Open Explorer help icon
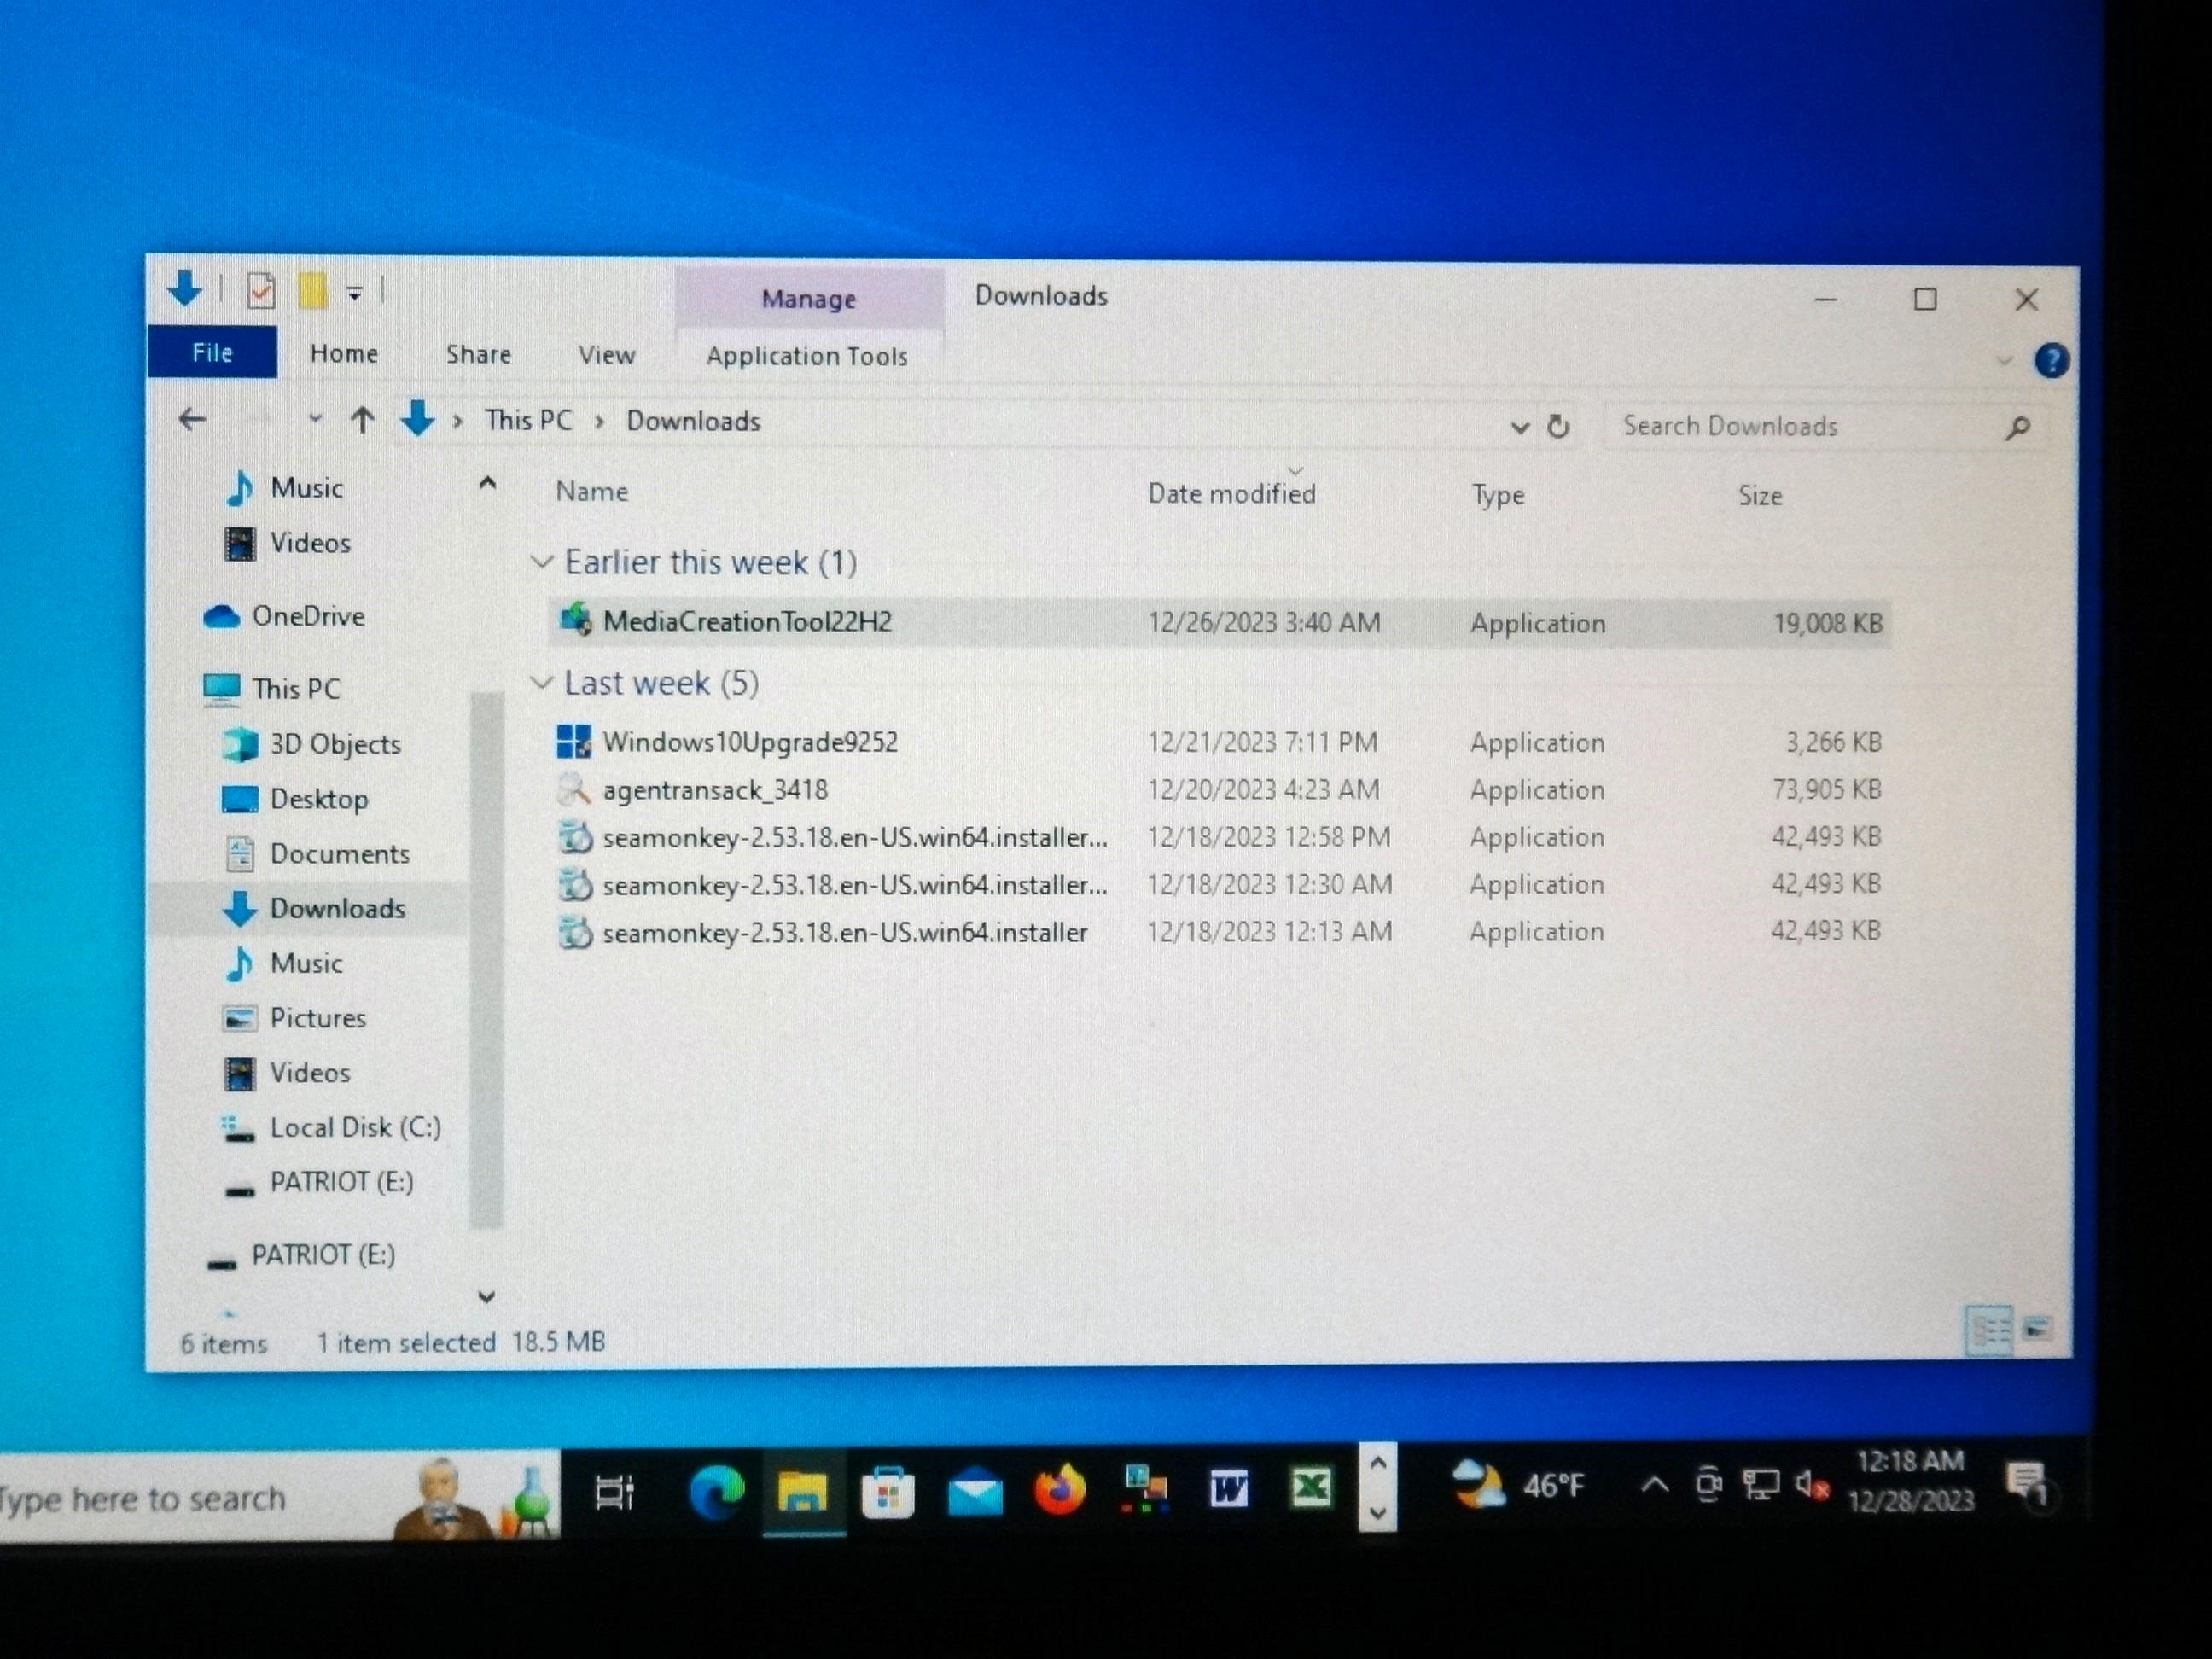 click(2051, 360)
